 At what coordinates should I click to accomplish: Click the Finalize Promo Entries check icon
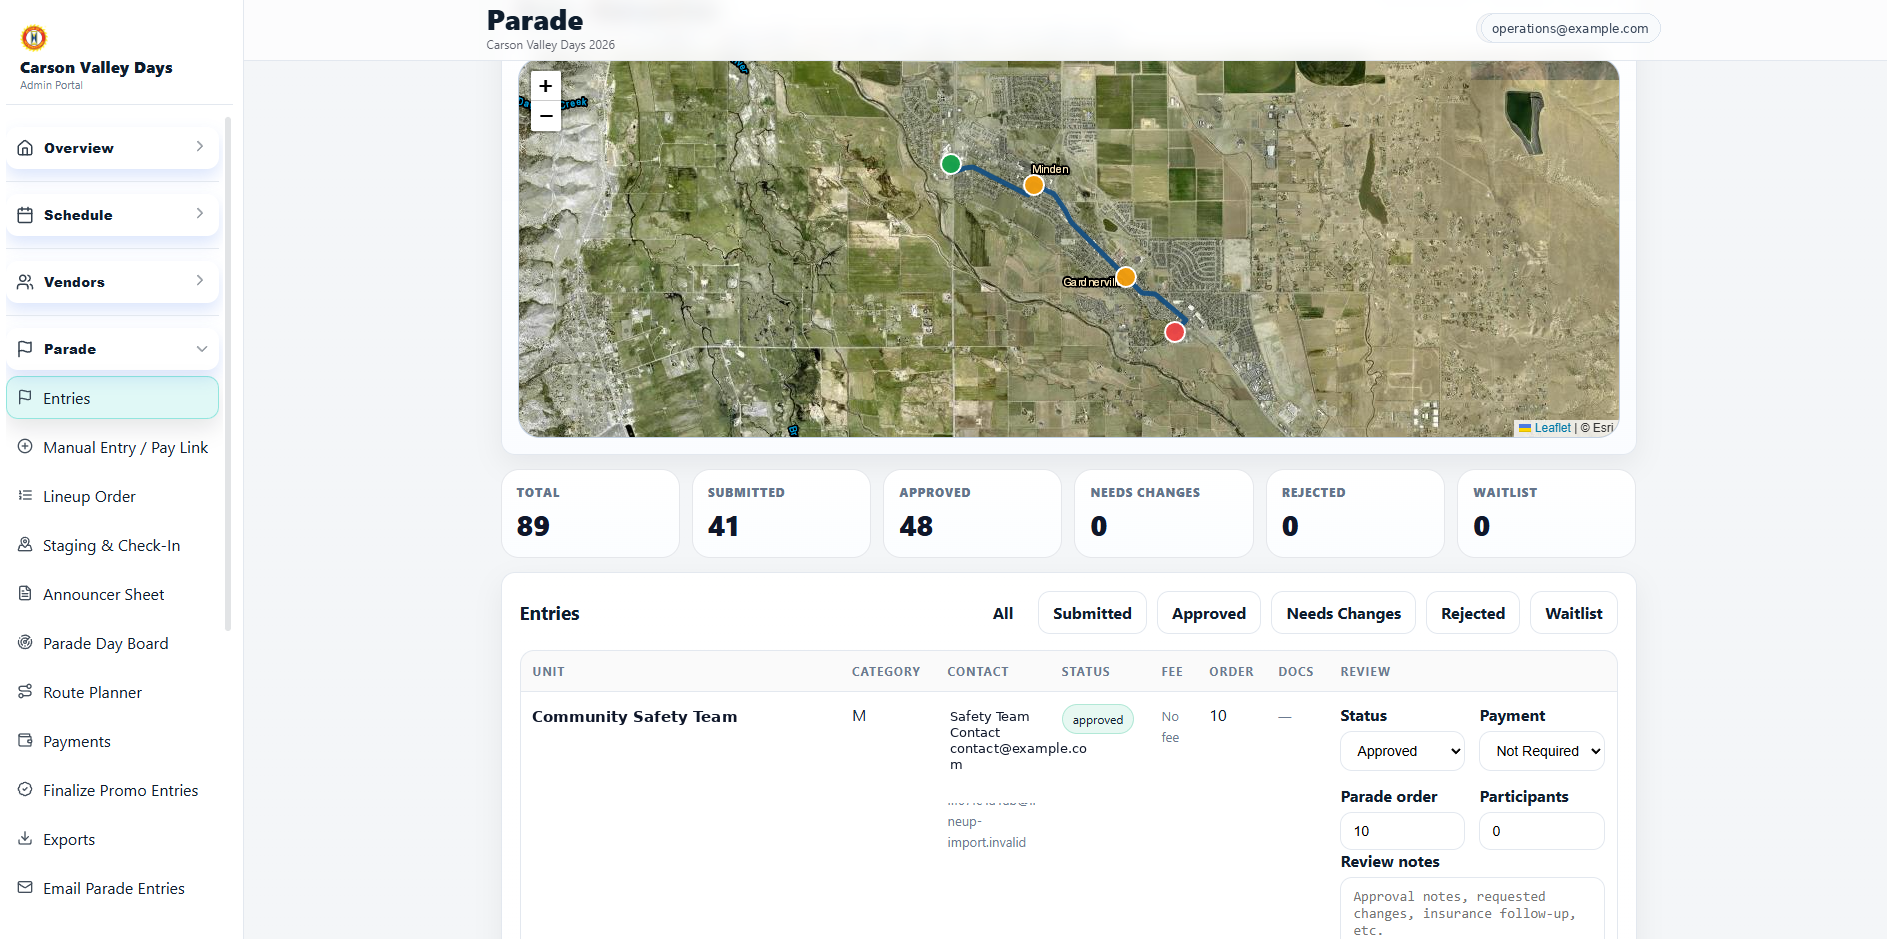(25, 790)
